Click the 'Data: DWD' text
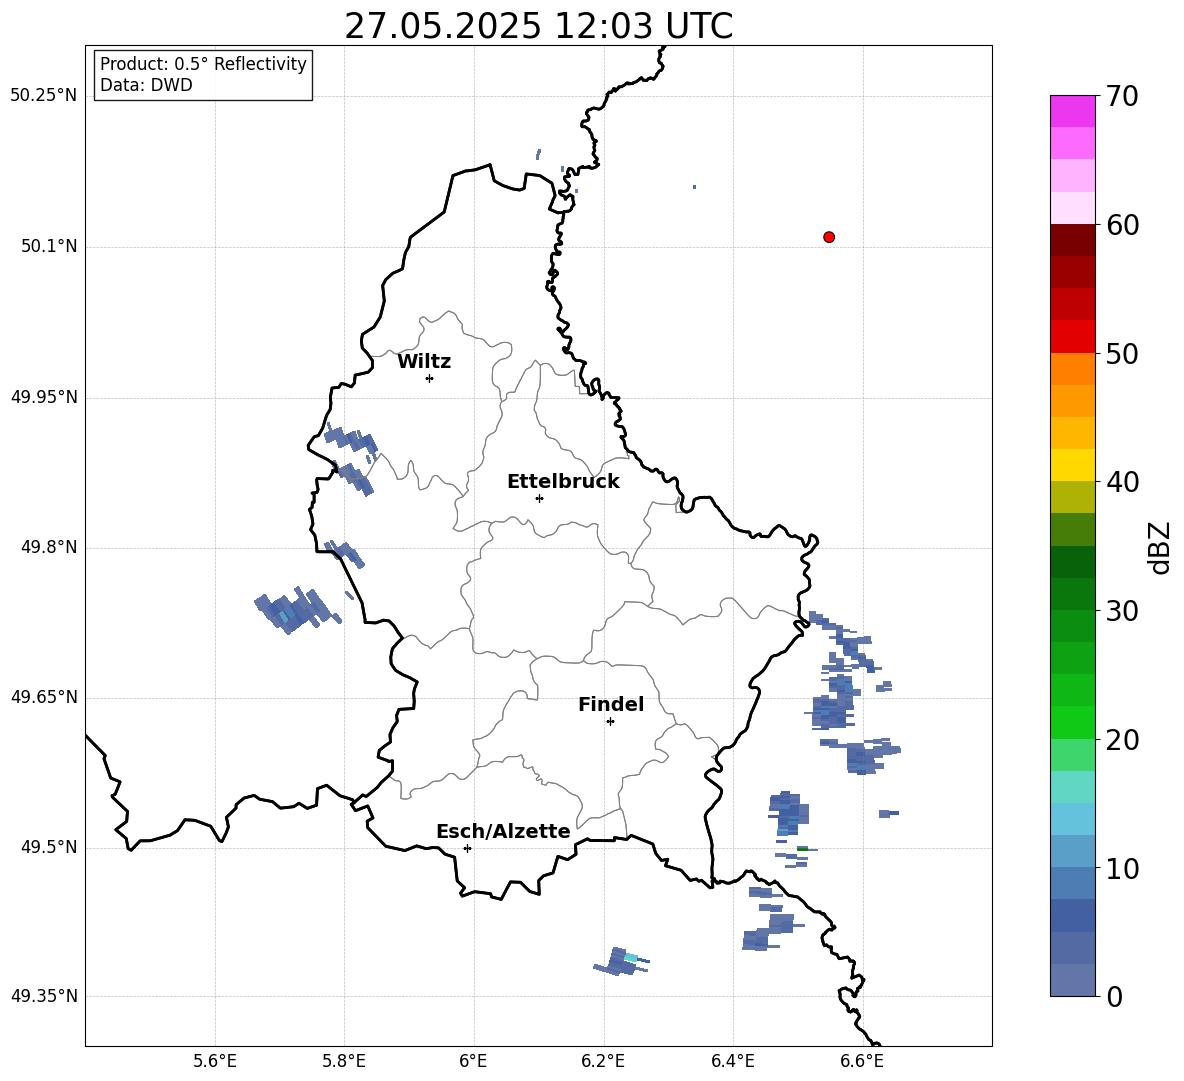The width and height of the screenshot is (1184, 1081). [146, 85]
